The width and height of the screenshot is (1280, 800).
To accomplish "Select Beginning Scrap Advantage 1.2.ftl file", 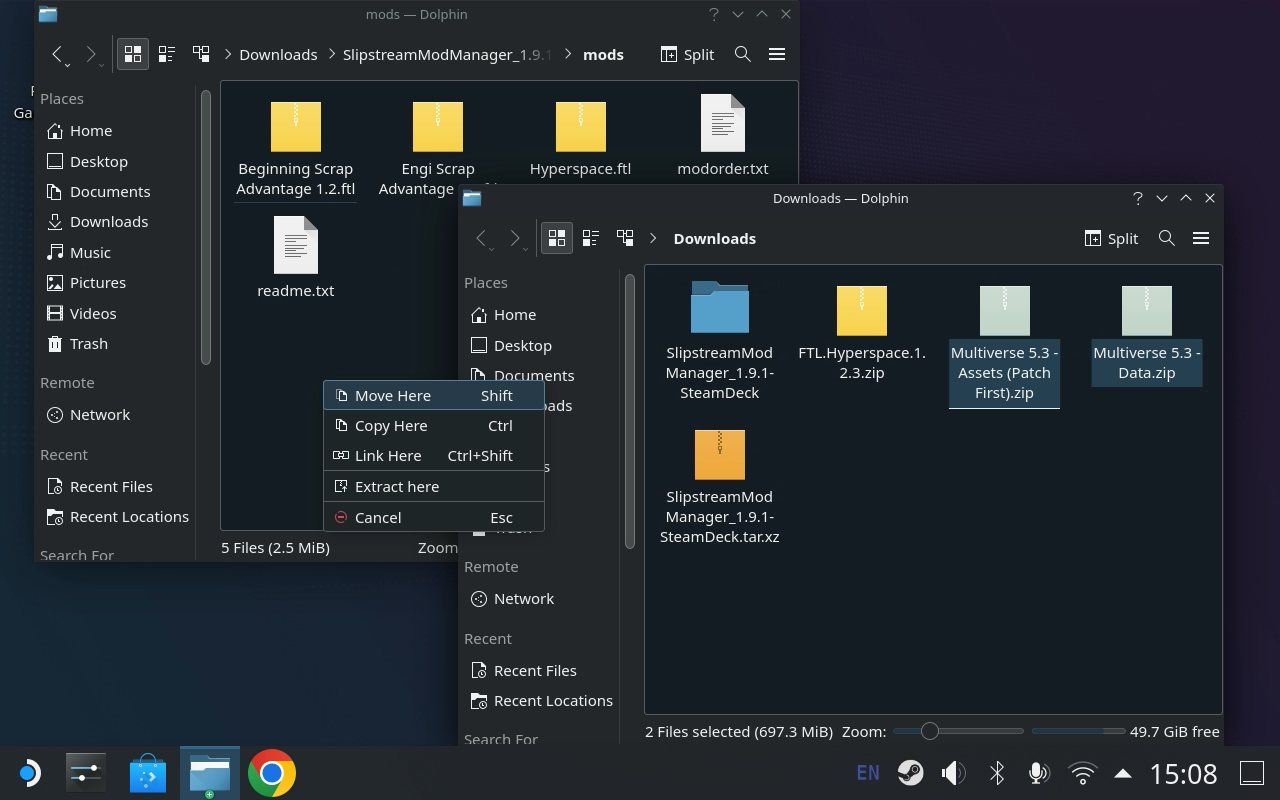I will tap(295, 148).
